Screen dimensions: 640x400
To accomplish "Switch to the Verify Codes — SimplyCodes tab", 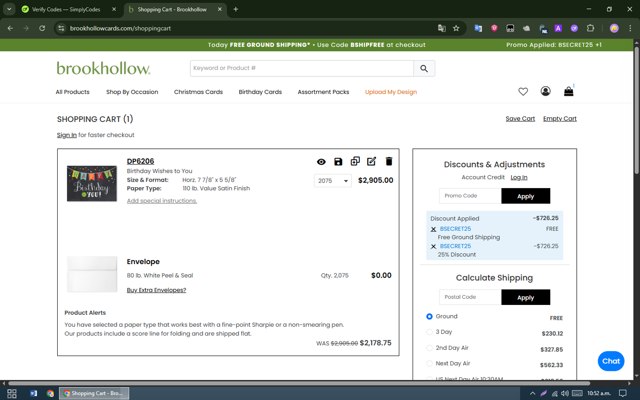I will click(66, 9).
